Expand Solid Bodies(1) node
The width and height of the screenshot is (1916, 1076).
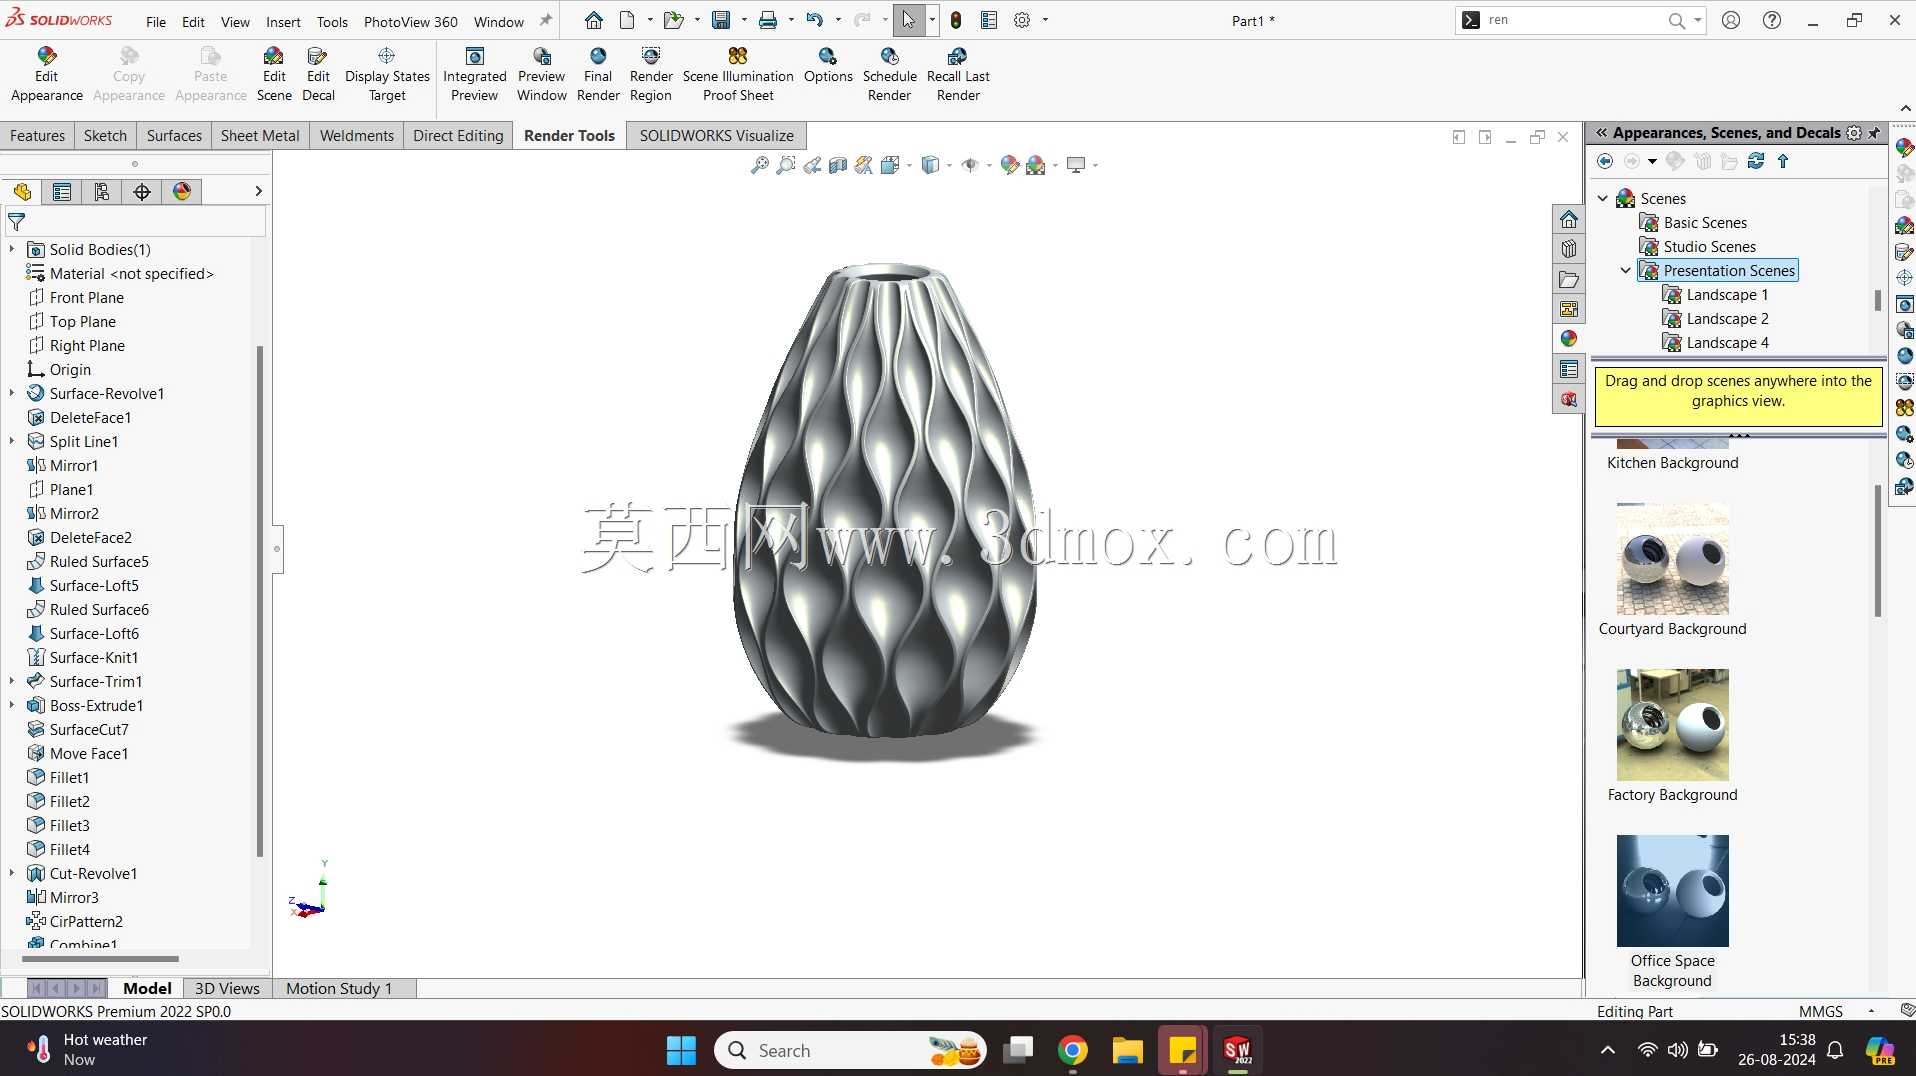point(12,249)
